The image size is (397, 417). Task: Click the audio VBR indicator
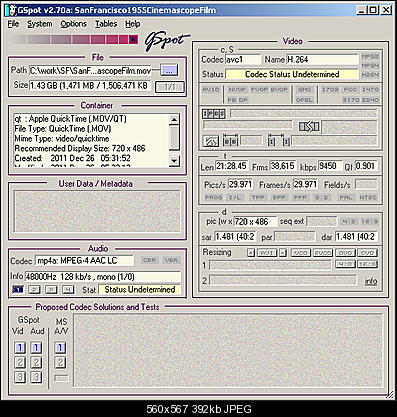pyautogui.click(x=171, y=260)
